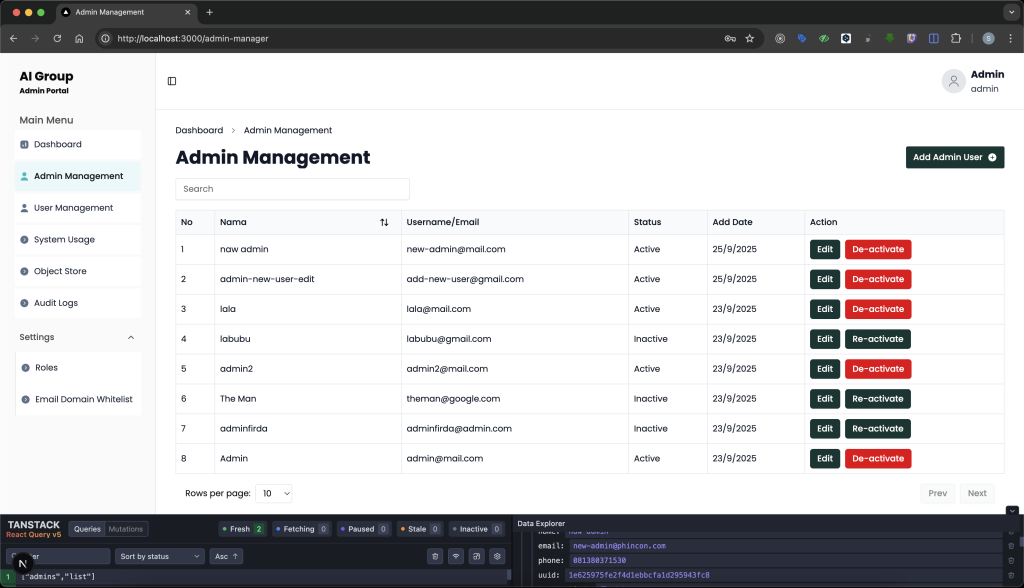Clear the query cache with the trash icon
Screen dimensions: 1024x588
pos(434,556)
